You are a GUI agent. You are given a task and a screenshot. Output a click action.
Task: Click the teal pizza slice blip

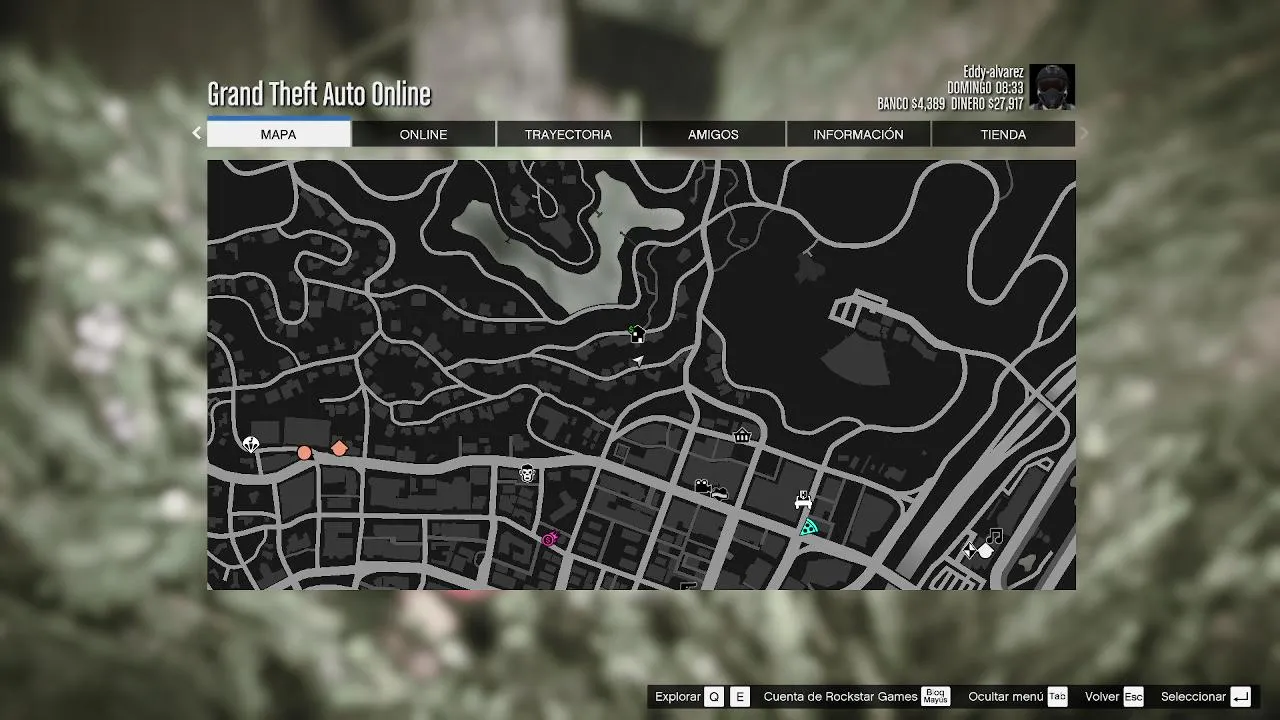[808, 527]
